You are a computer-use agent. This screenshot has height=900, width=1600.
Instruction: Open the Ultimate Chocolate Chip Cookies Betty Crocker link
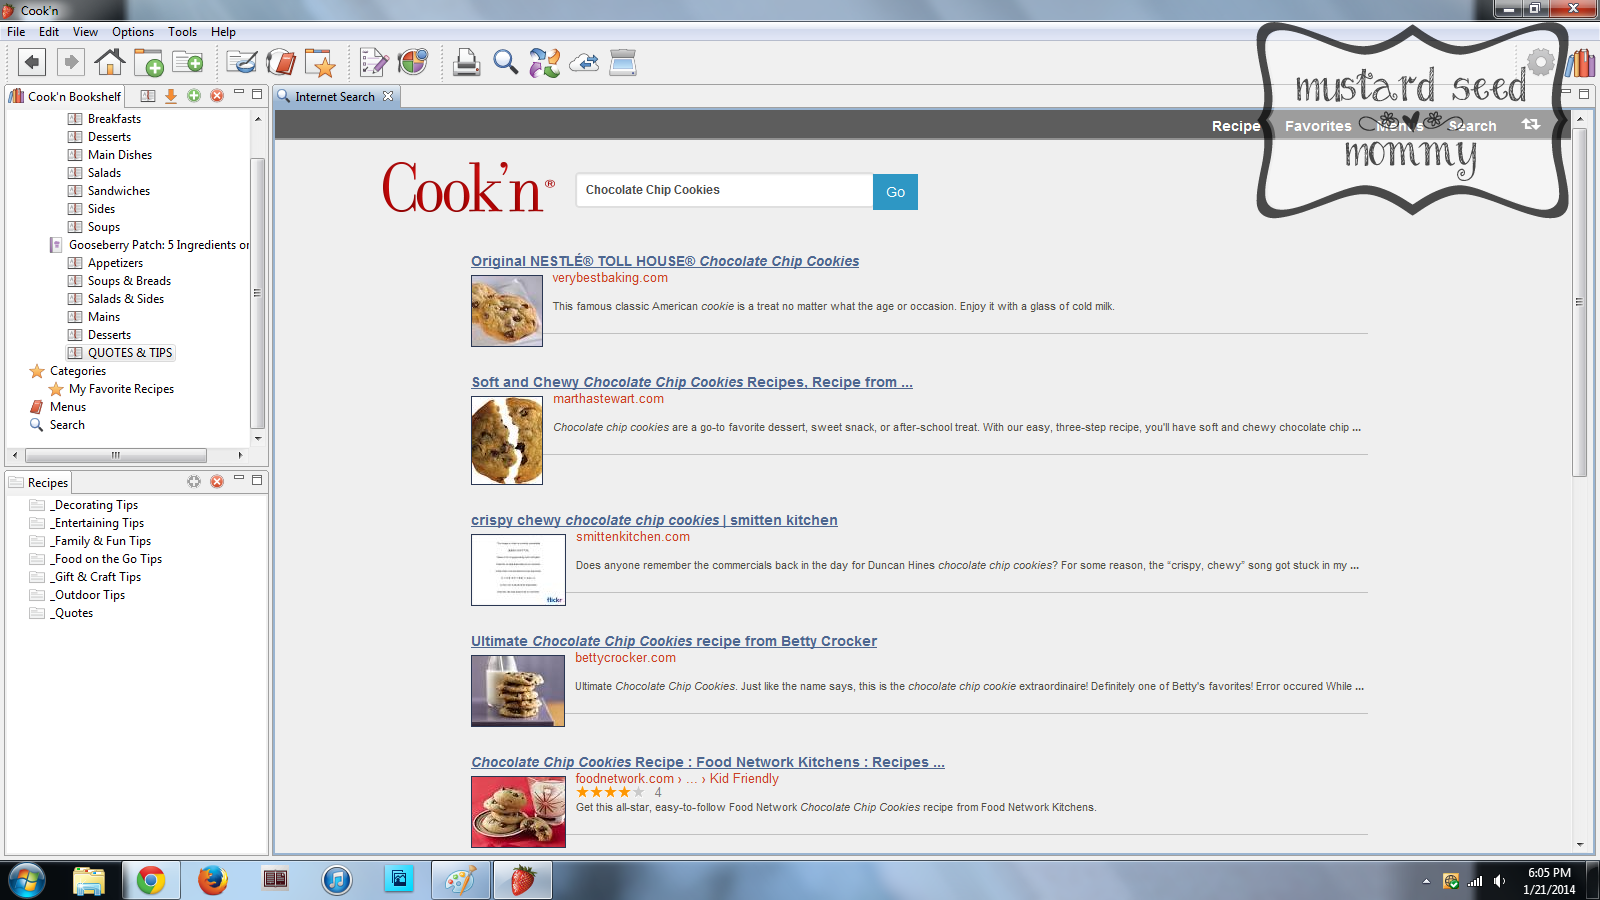click(x=674, y=641)
